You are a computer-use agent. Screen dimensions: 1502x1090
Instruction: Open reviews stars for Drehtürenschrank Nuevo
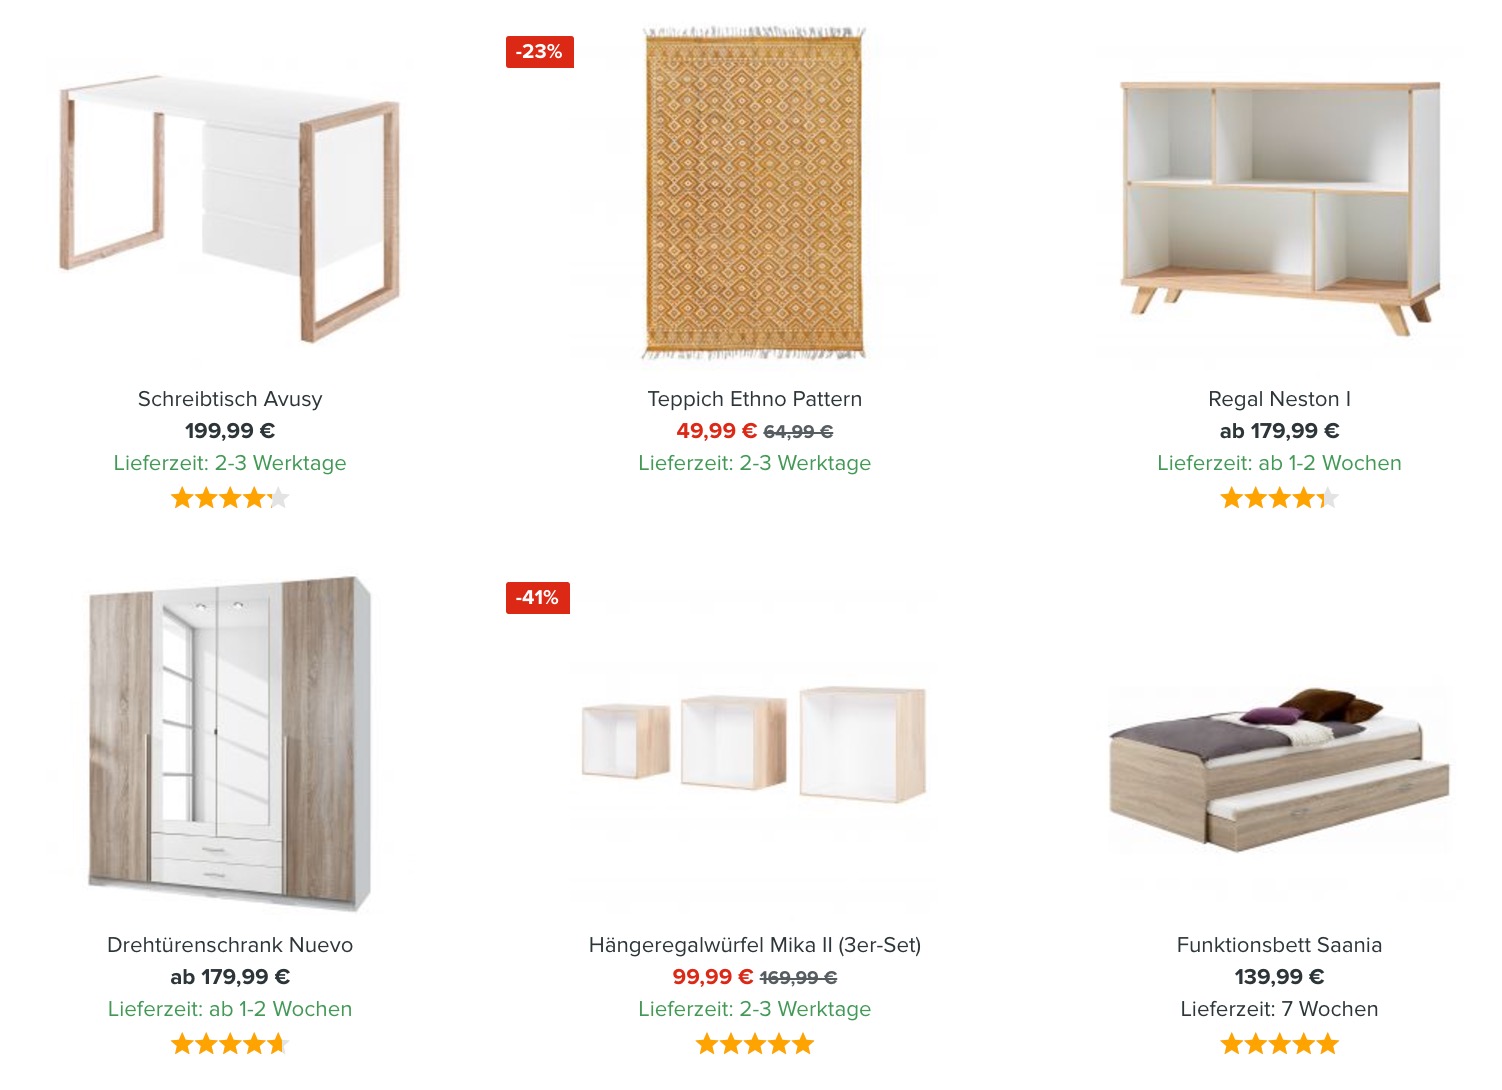[x=230, y=1044]
